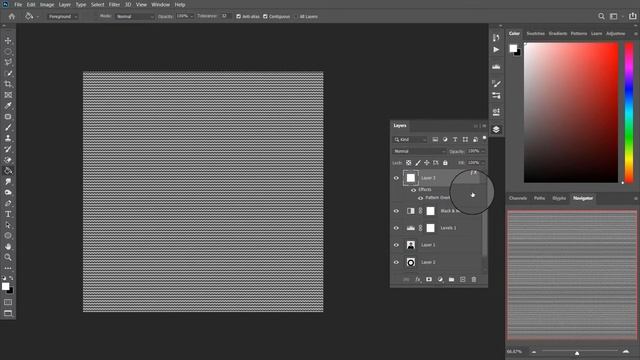Open the Histogram collapsed panel icon
Screen dimensions: 640x360
coord(496,67)
